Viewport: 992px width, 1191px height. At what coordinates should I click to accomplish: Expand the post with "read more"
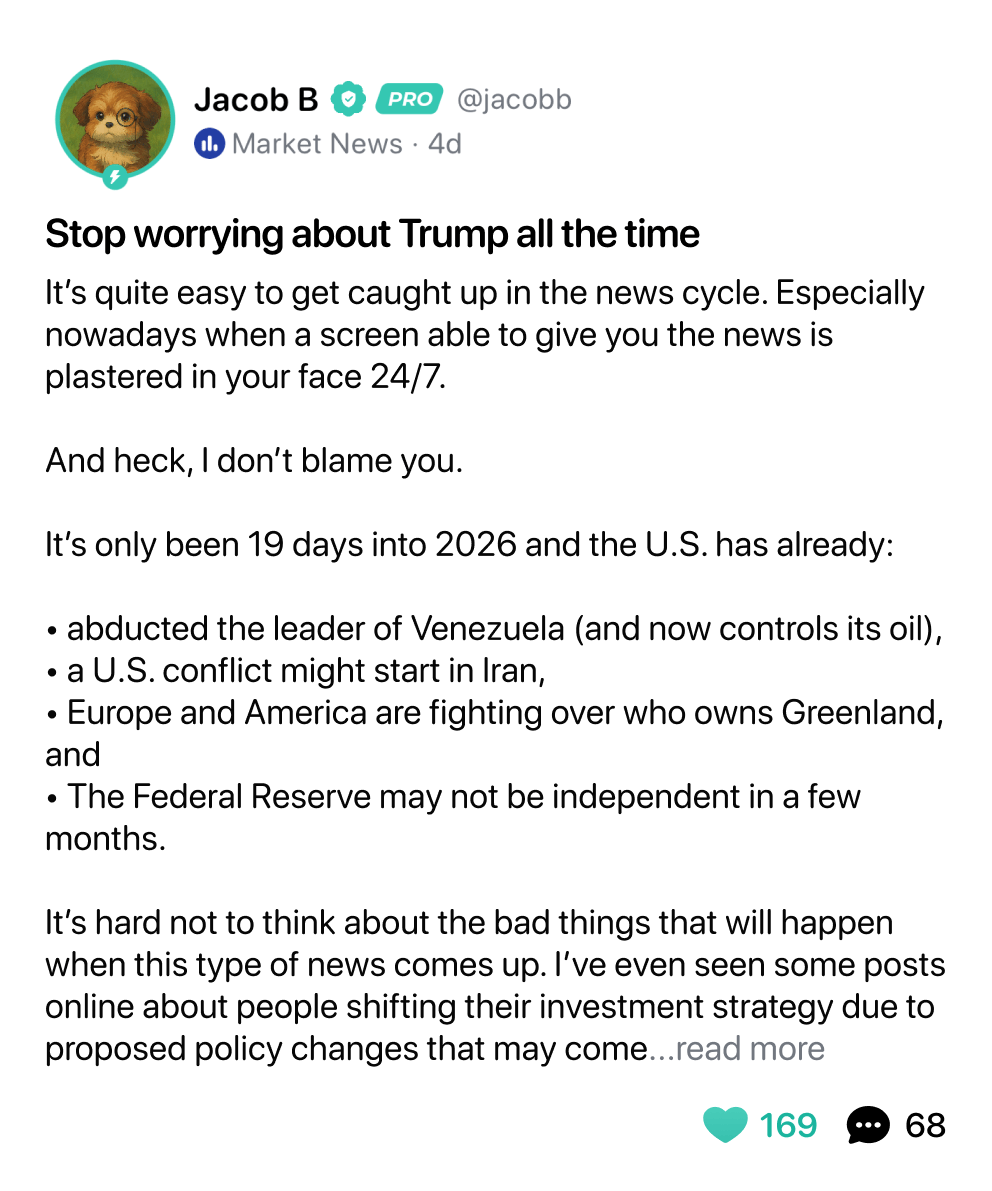pyautogui.click(x=750, y=1049)
